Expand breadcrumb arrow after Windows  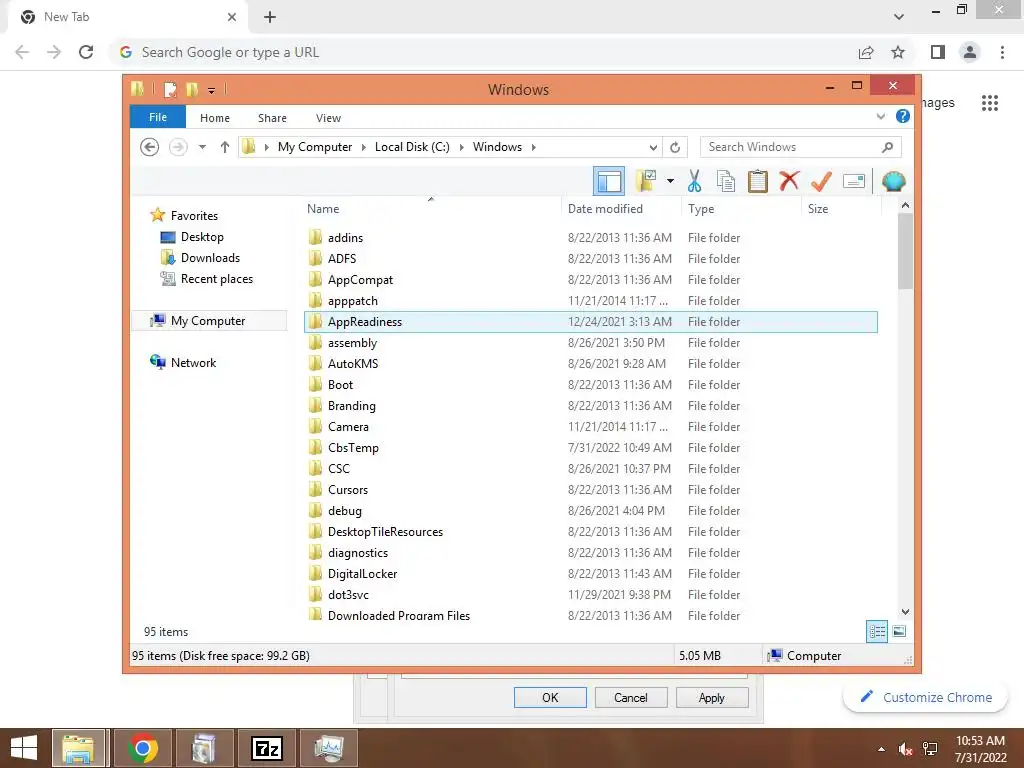tap(534, 147)
